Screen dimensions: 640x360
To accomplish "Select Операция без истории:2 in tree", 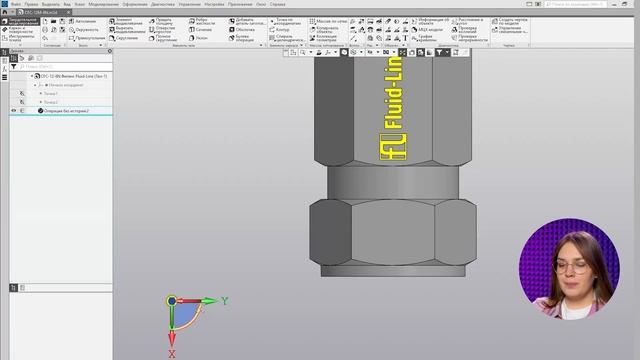I will click(66, 111).
